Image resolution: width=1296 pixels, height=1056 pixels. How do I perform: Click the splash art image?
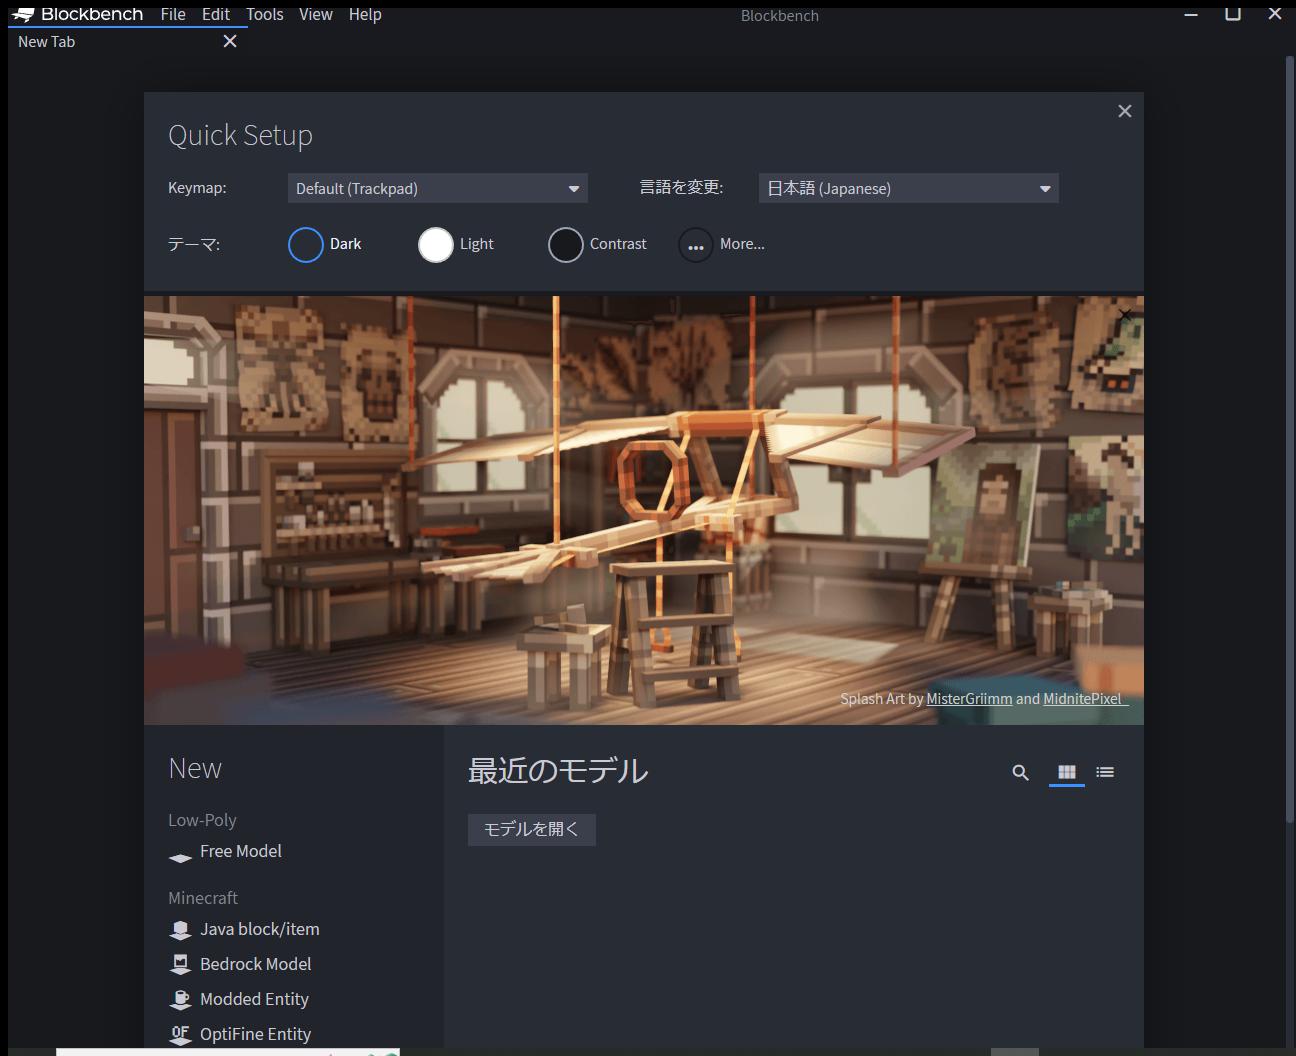tap(644, 510)
